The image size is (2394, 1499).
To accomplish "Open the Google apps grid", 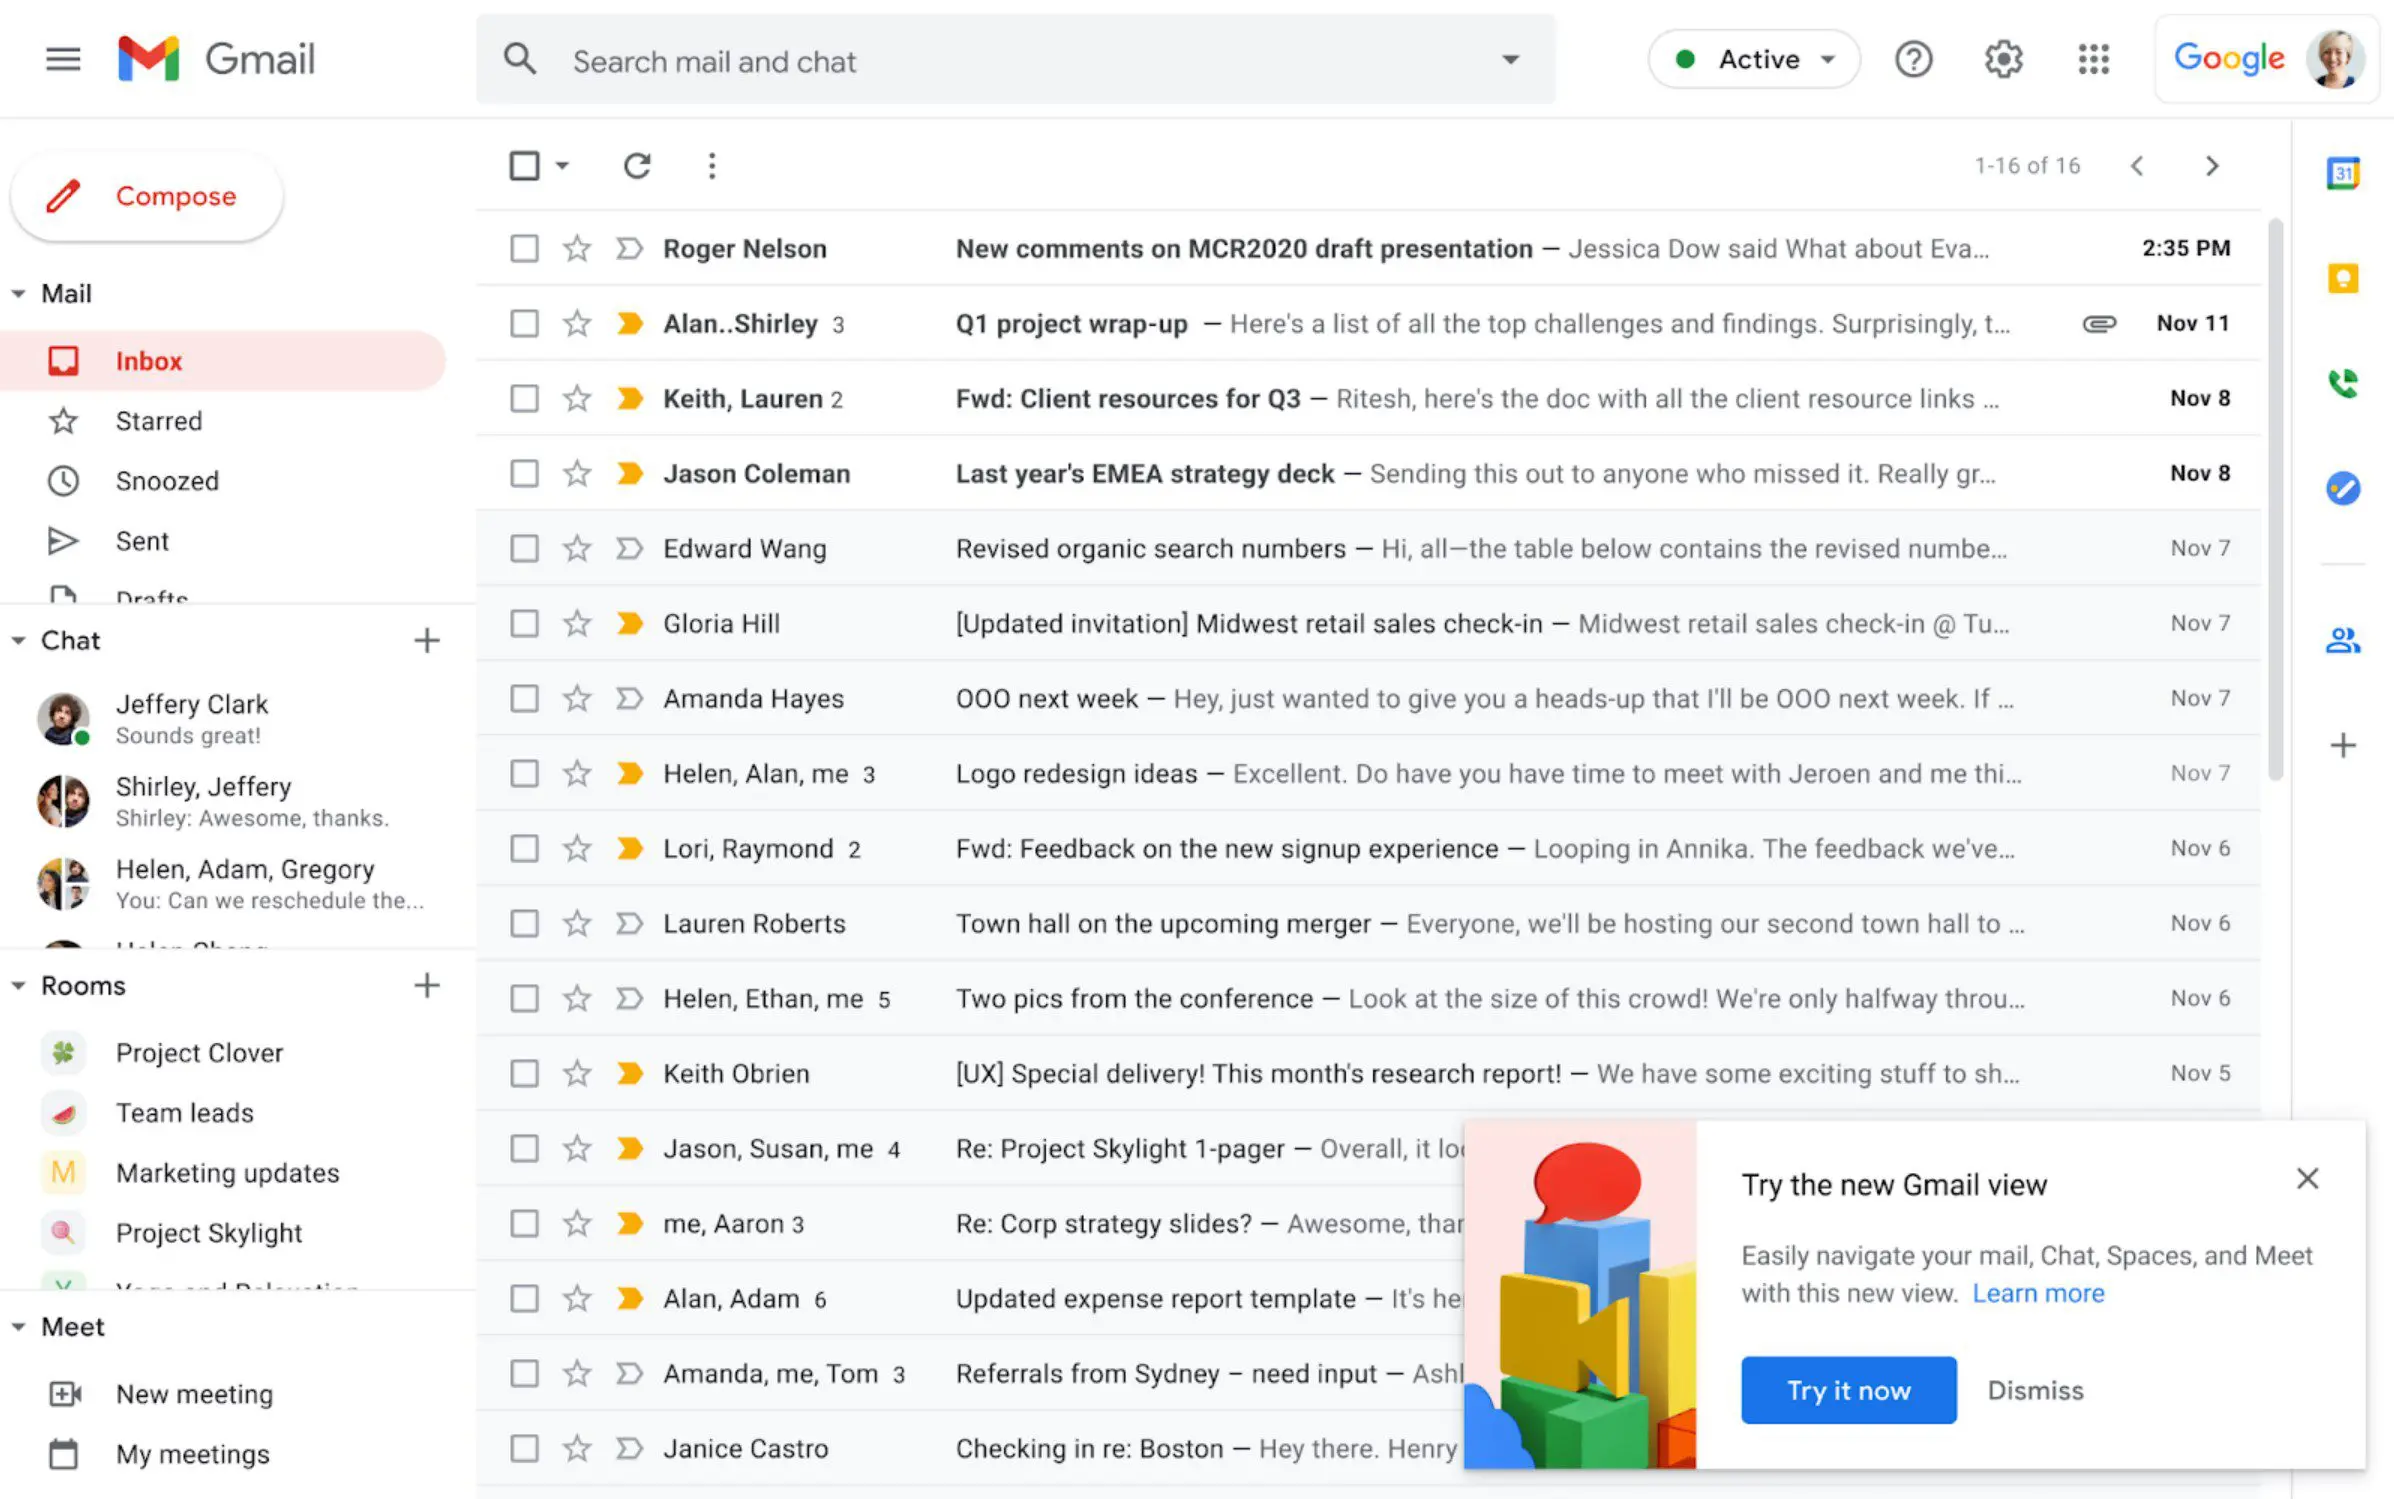I will coord(2093,59).
